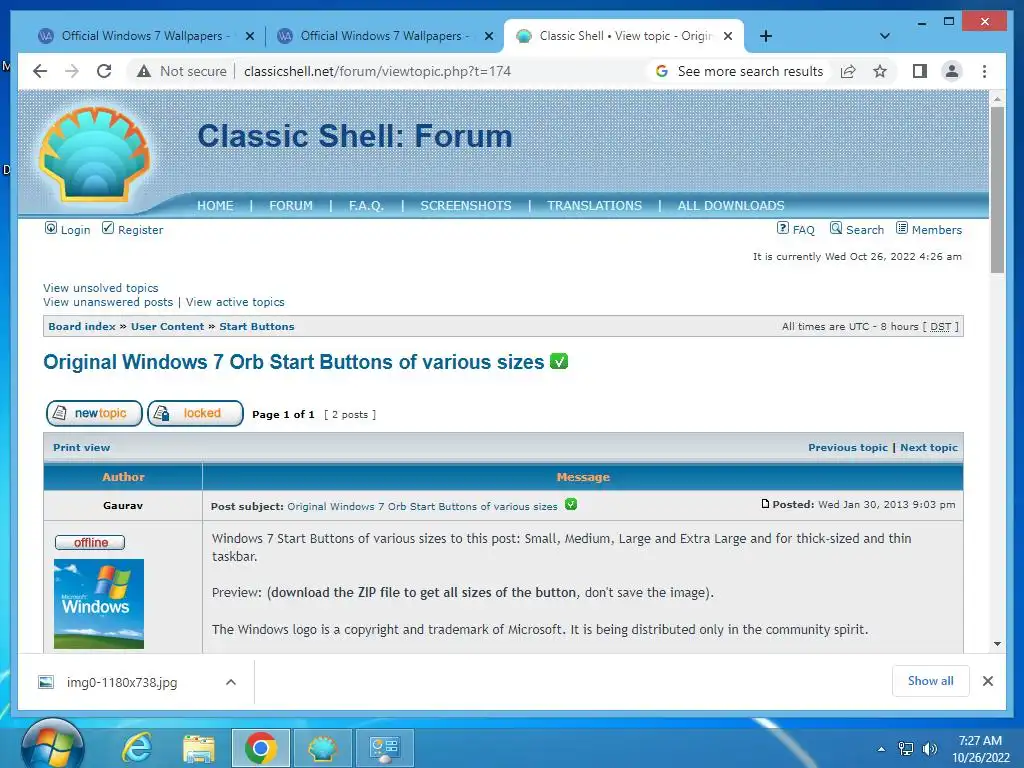The image size is (1024, 768).
Task: Show hidden system tray icons
Action: (x=882, y=749)
